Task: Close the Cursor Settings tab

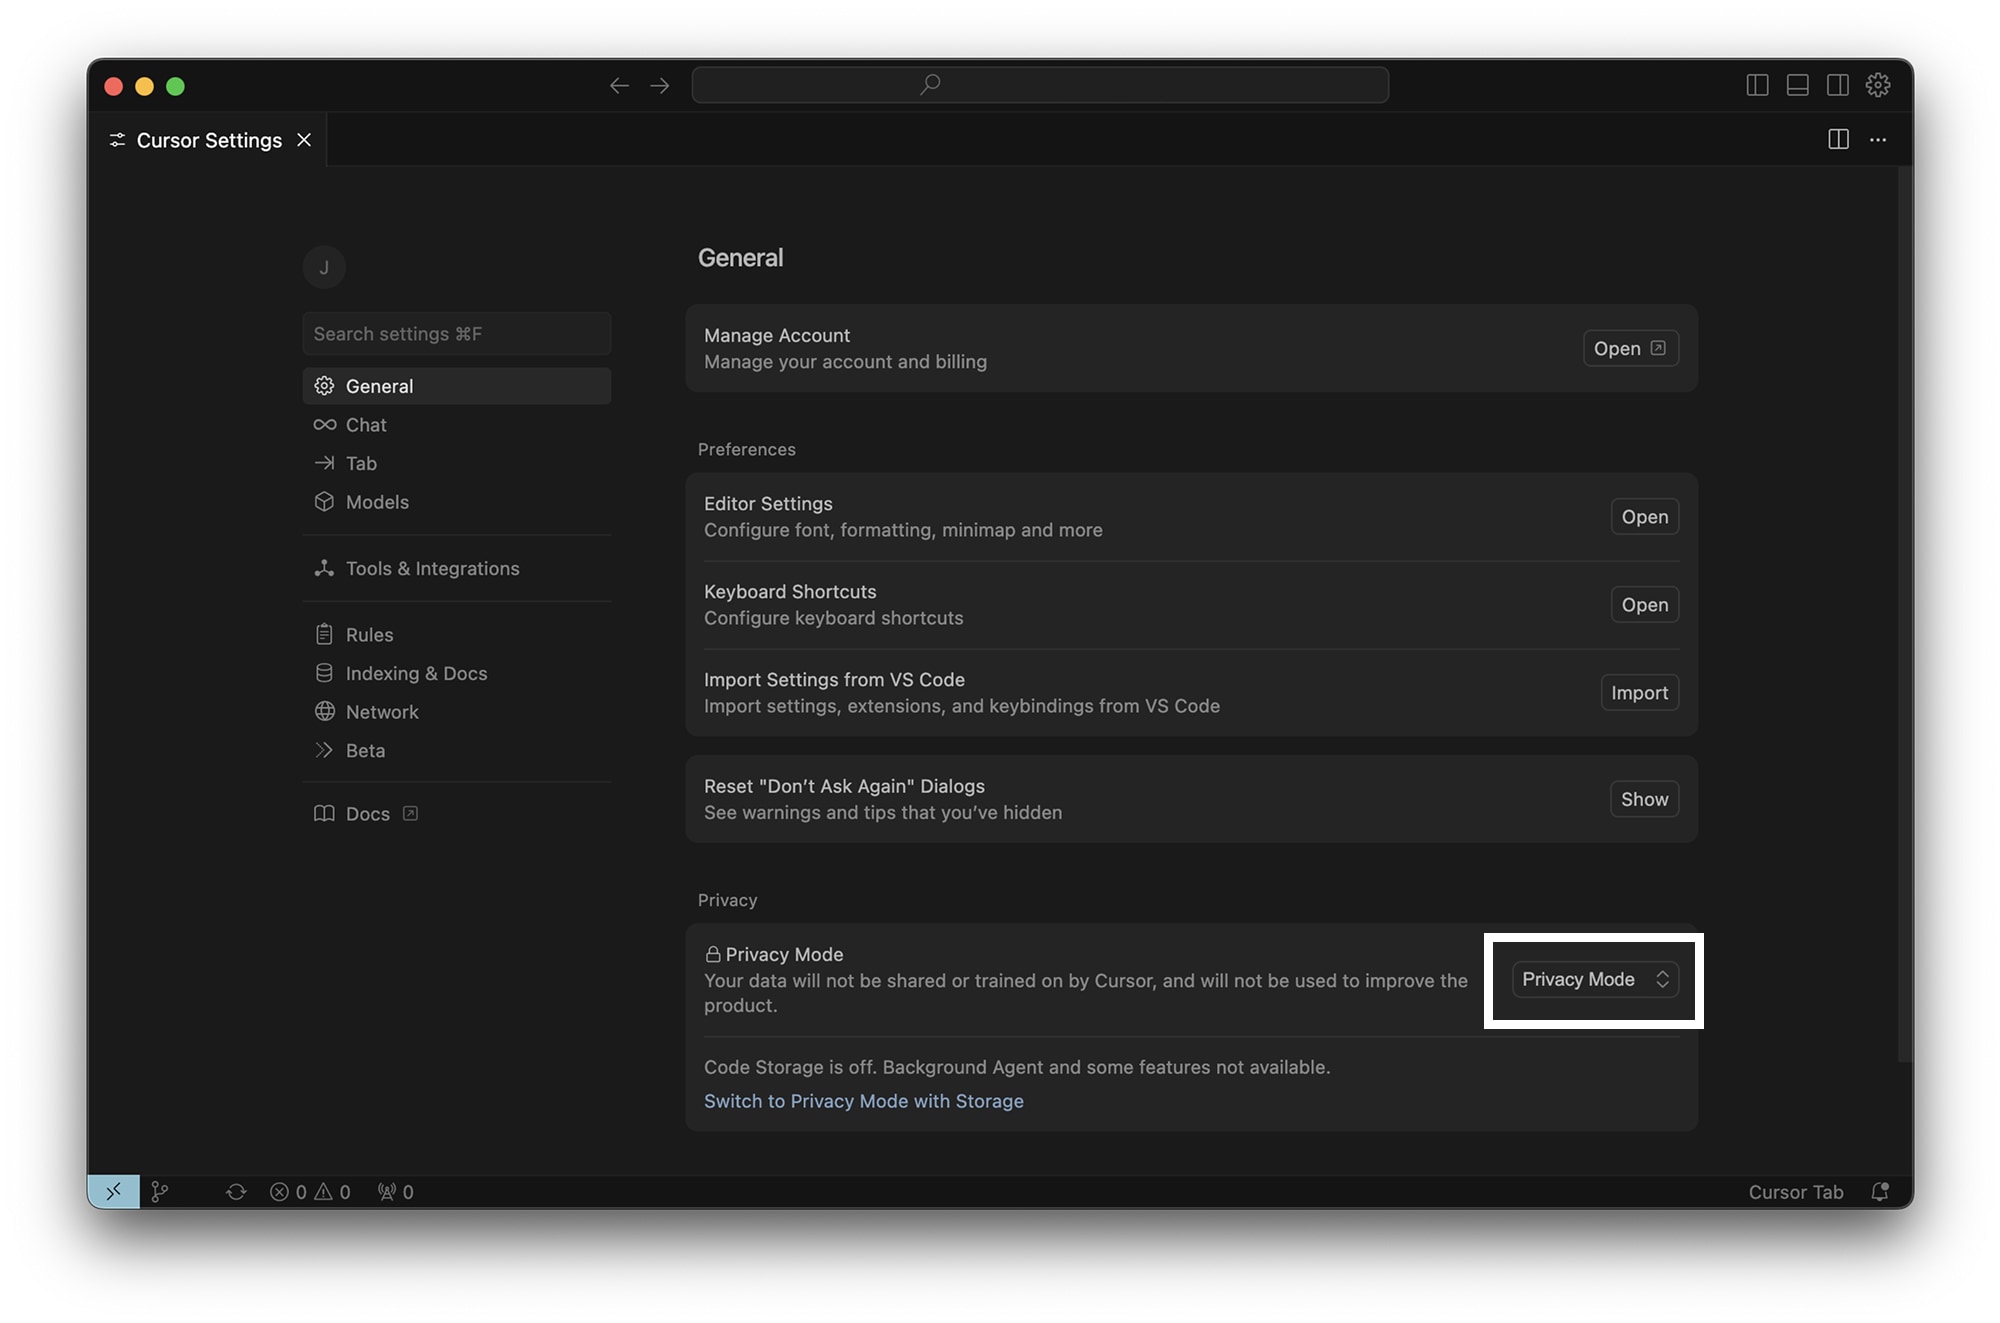Action: pyautogui.click(x=304, y=140)
